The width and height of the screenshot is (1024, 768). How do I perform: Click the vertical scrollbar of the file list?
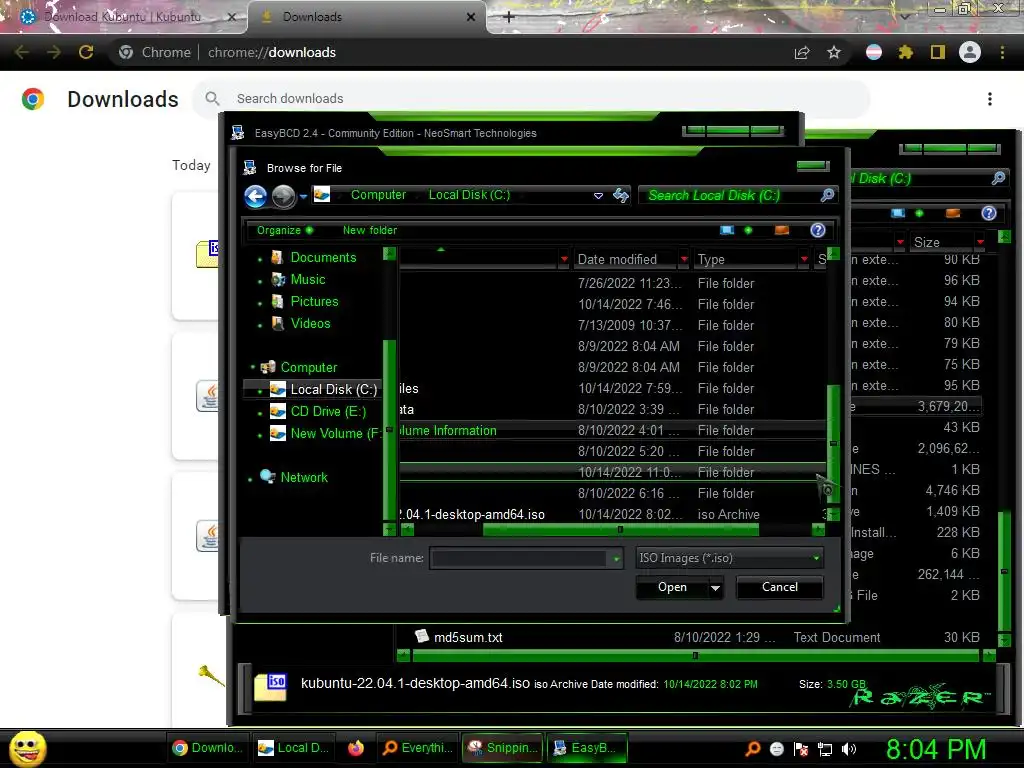pyautogui.click(x=833, y=444)
